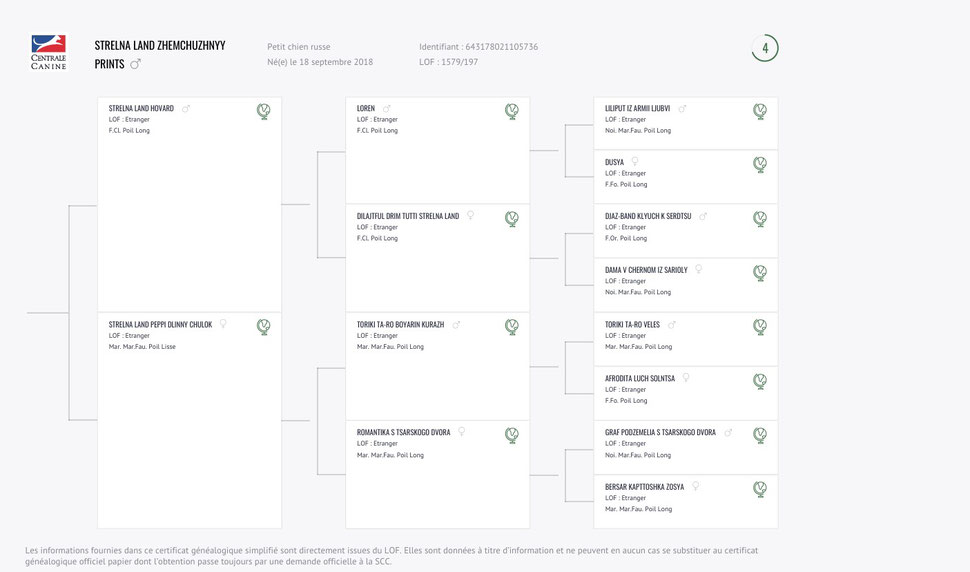This screenshot has height=572, width=970.
Task: Click the badge icon in DUSYA card
Action: 760,165
